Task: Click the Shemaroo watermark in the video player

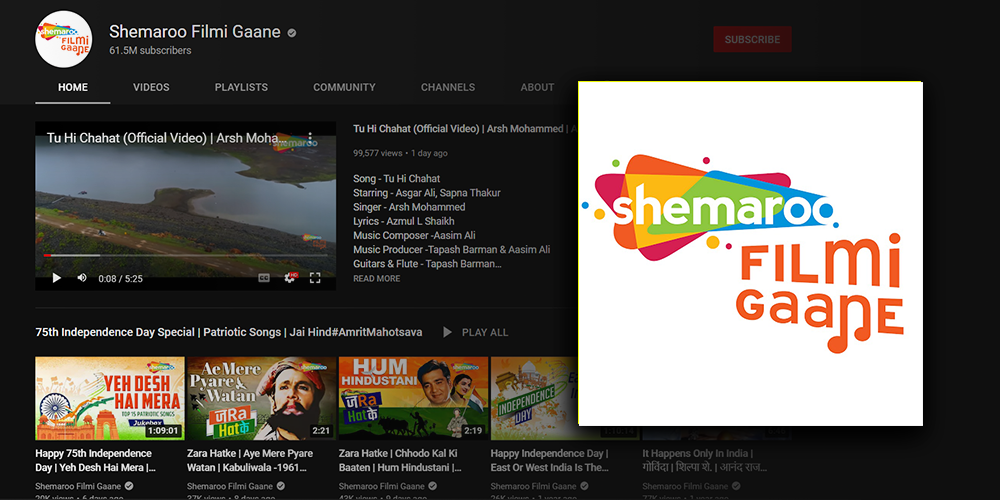Action: (x=295, y=141)
